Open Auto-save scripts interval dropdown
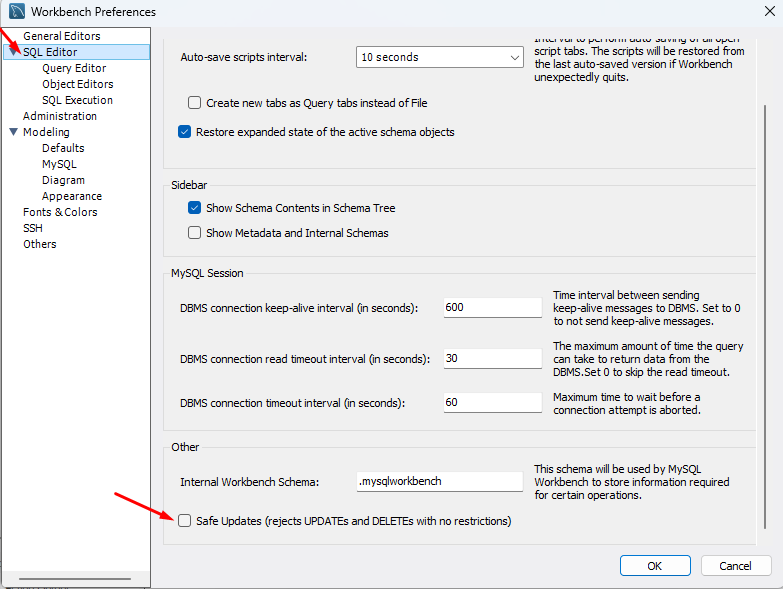 [x=439, y=57]
